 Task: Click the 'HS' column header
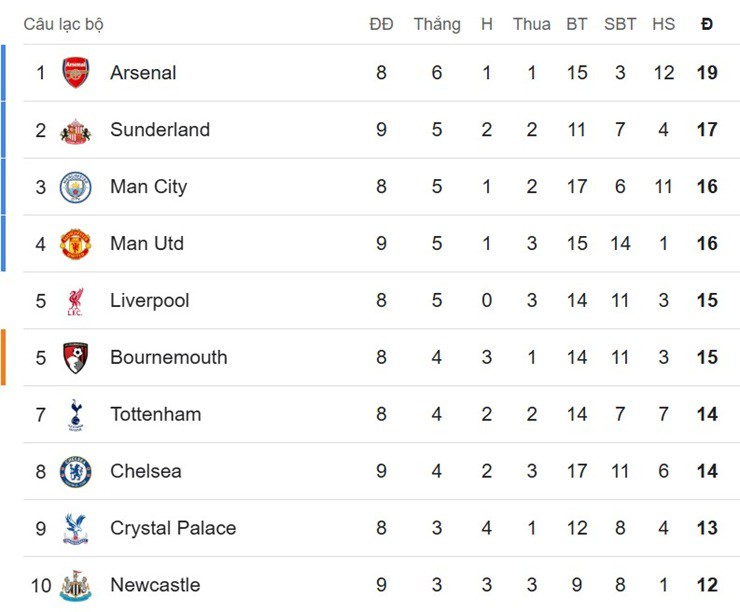coord(663,24)
